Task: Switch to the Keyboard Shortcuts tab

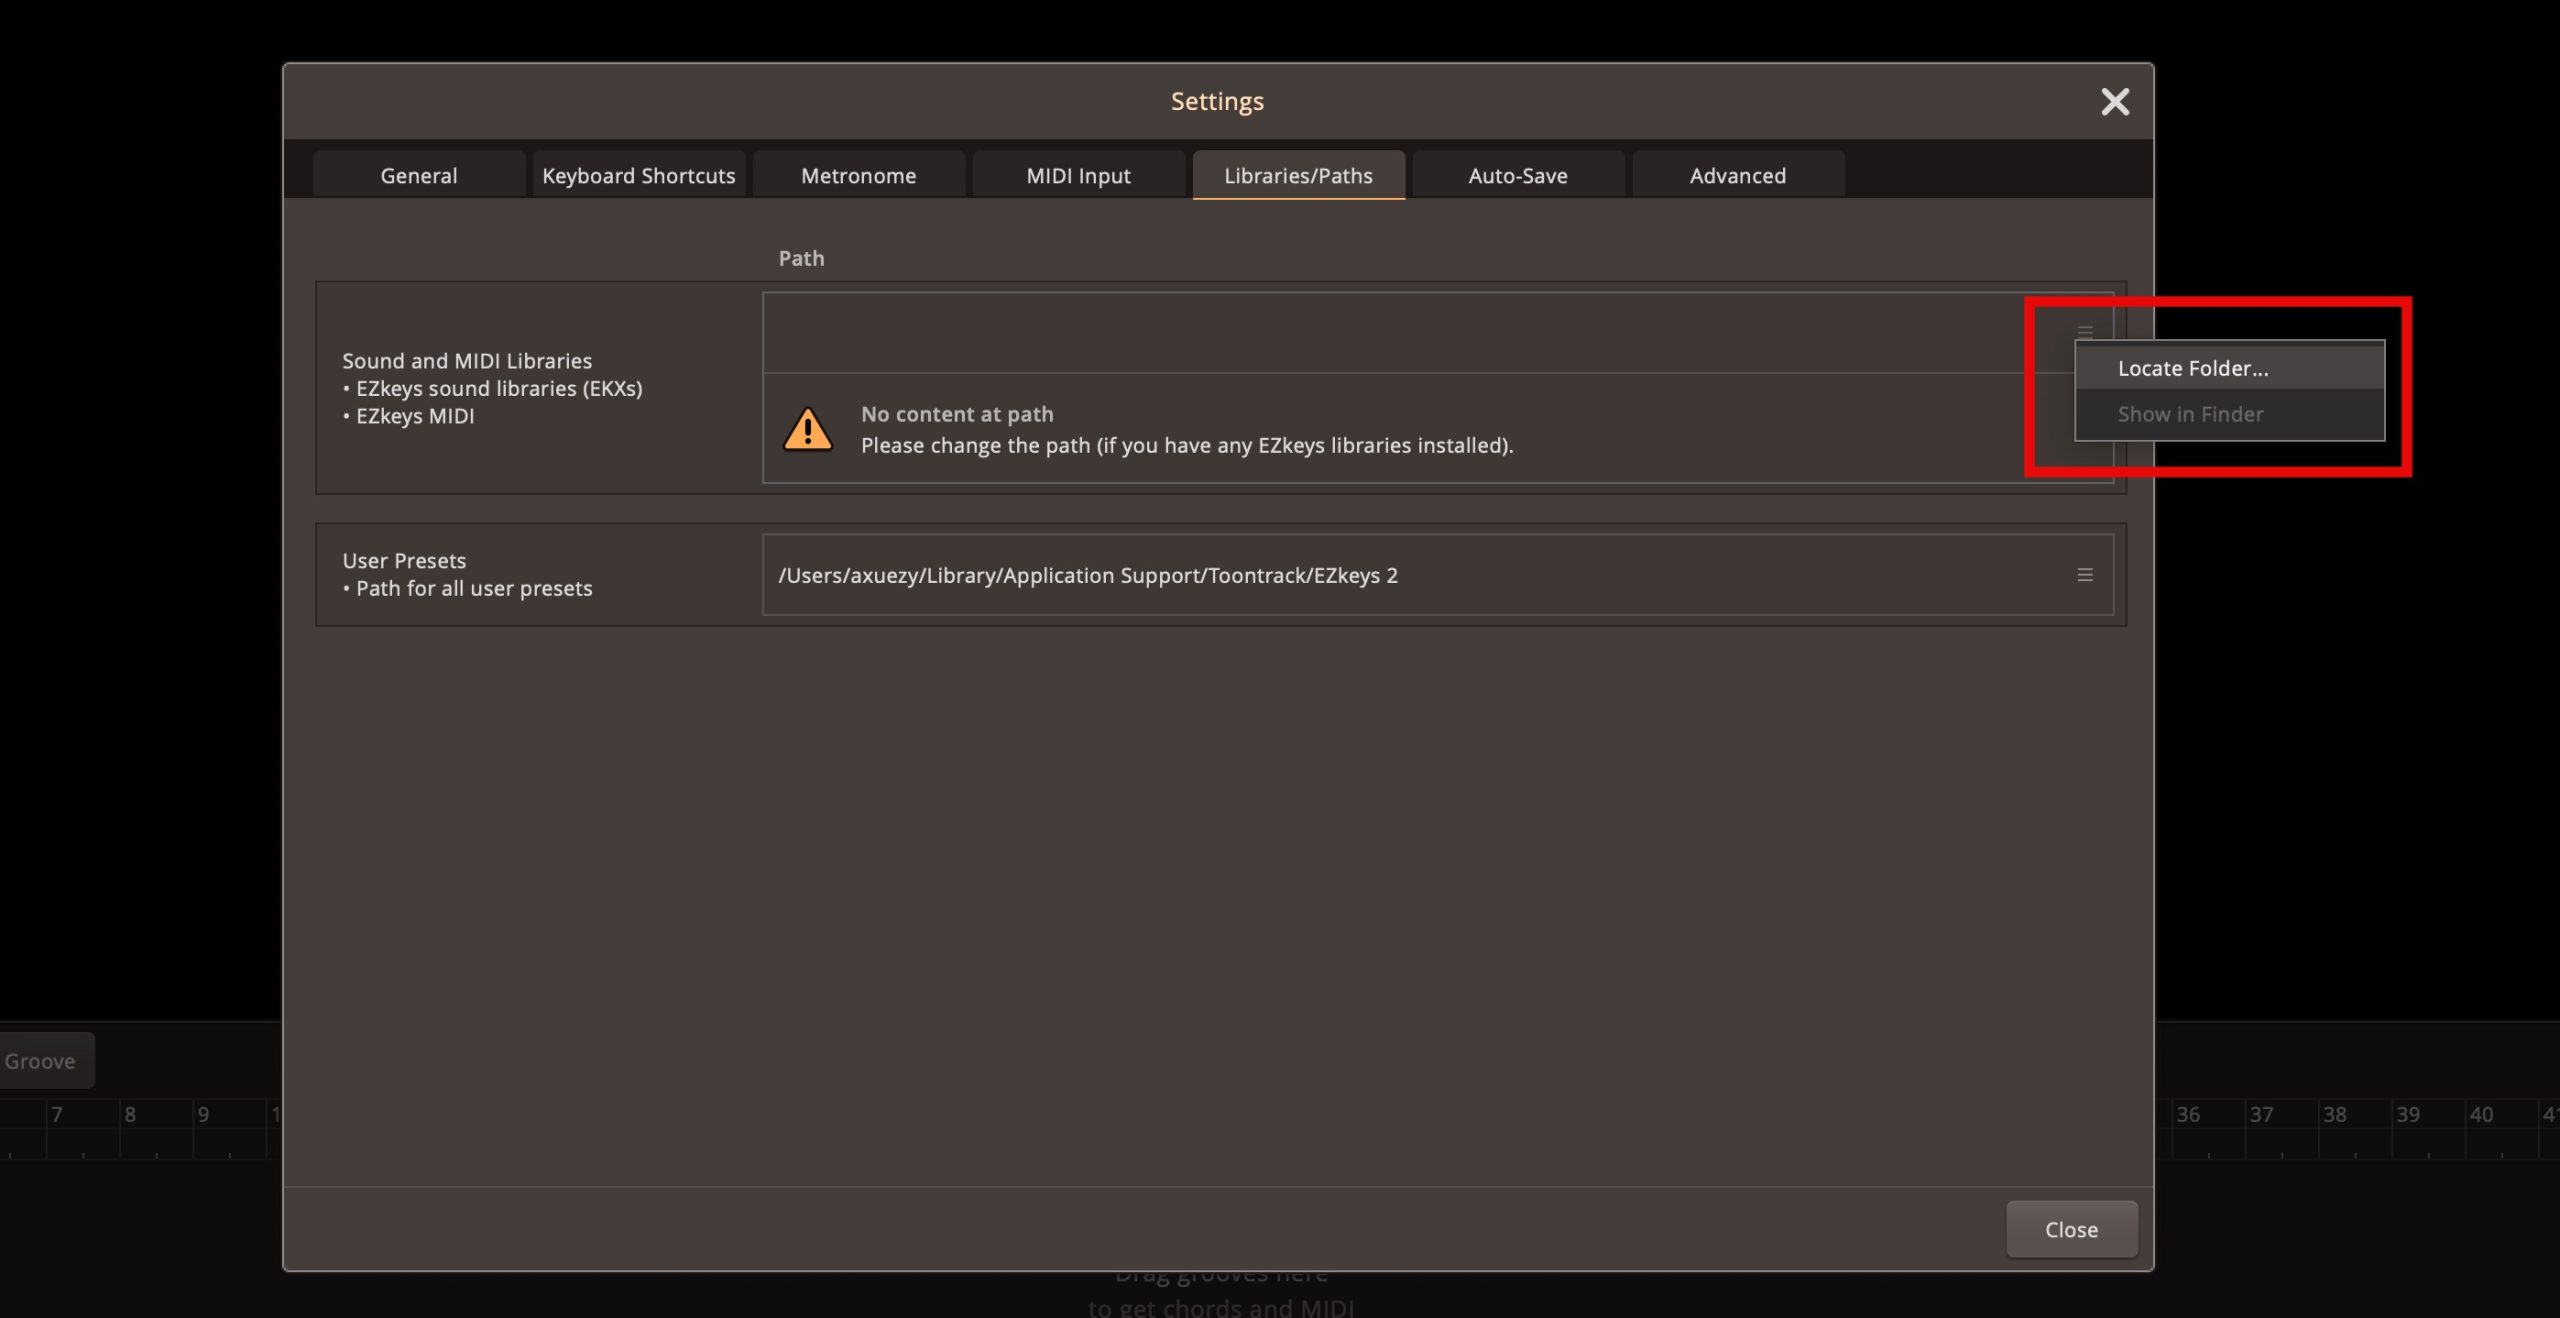Action: (638, 176)
